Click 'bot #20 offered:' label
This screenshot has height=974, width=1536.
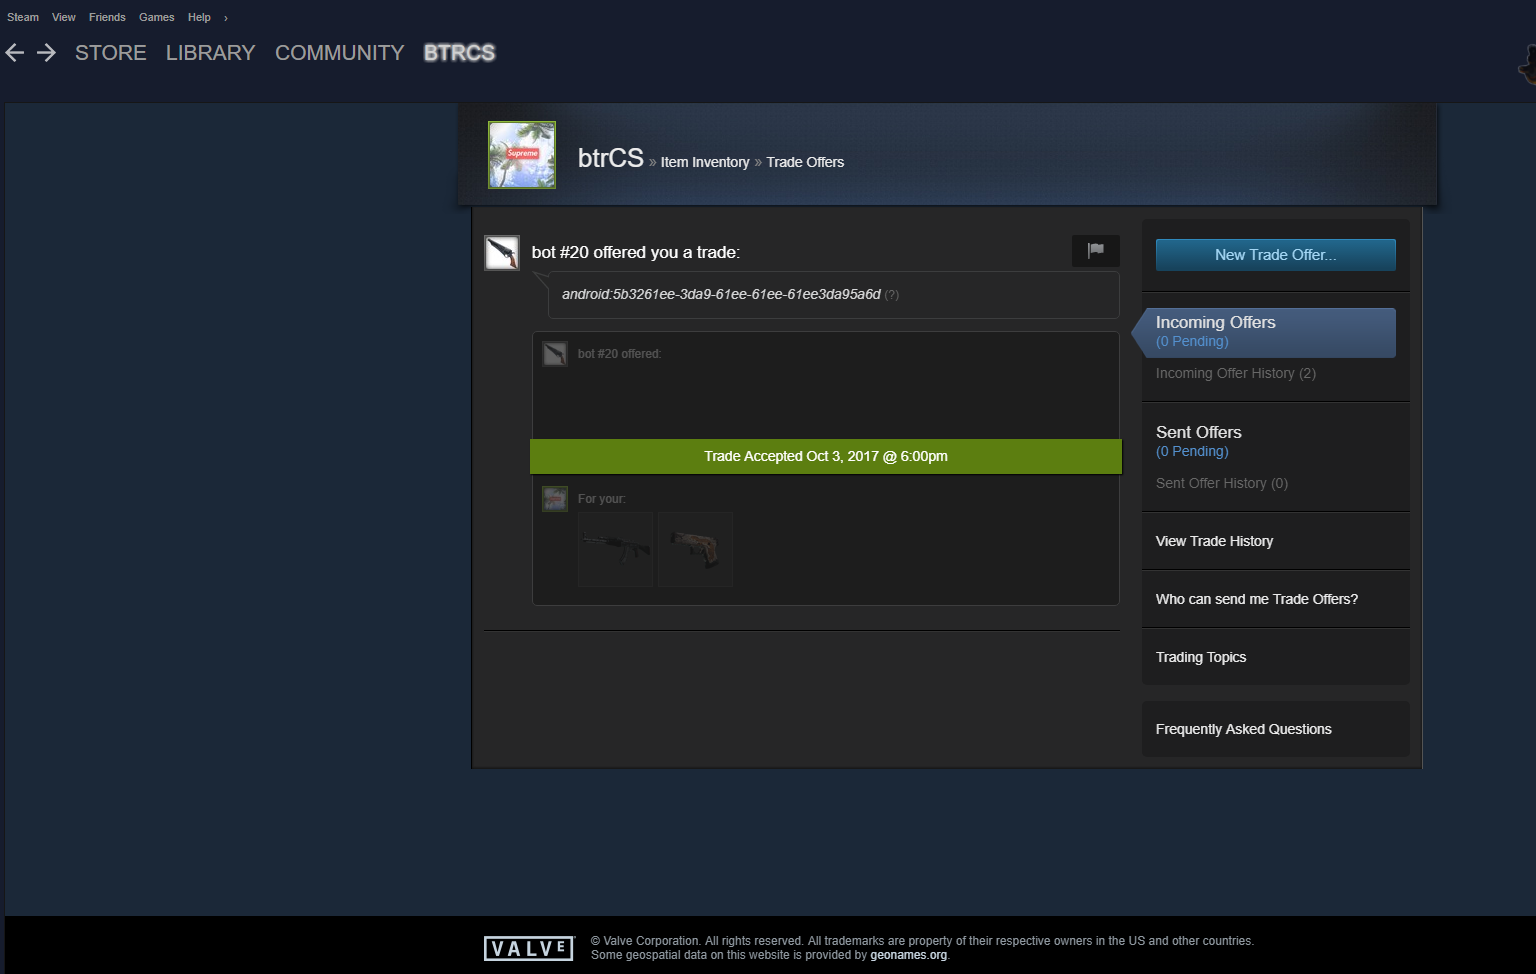coord(619,354)
